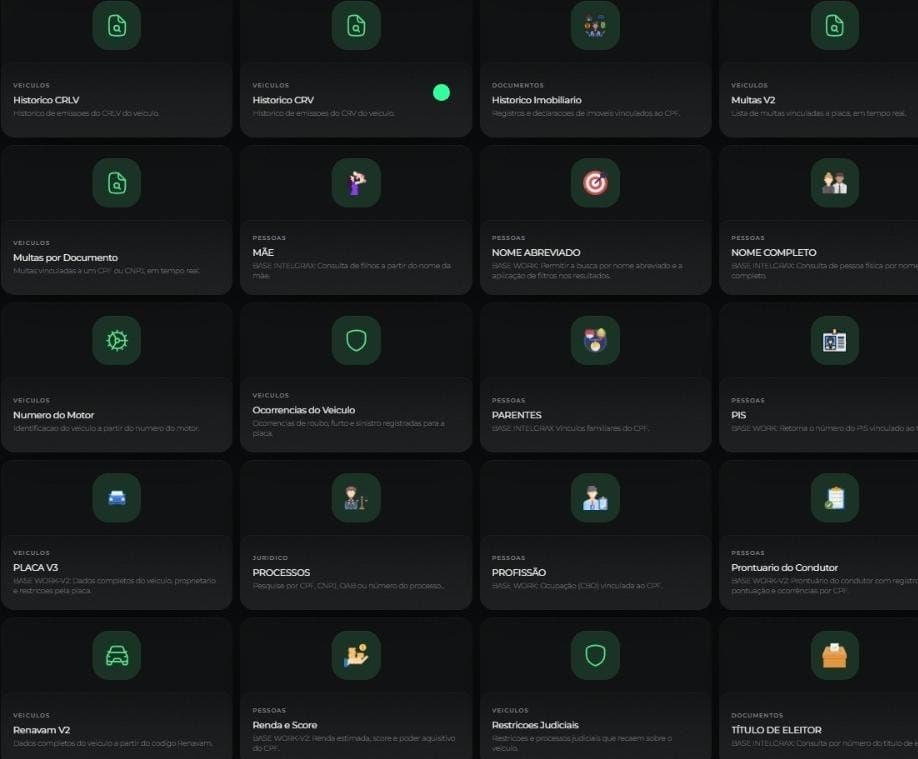Select the PROFISSÃO worker icon

[x=595, y=498]
